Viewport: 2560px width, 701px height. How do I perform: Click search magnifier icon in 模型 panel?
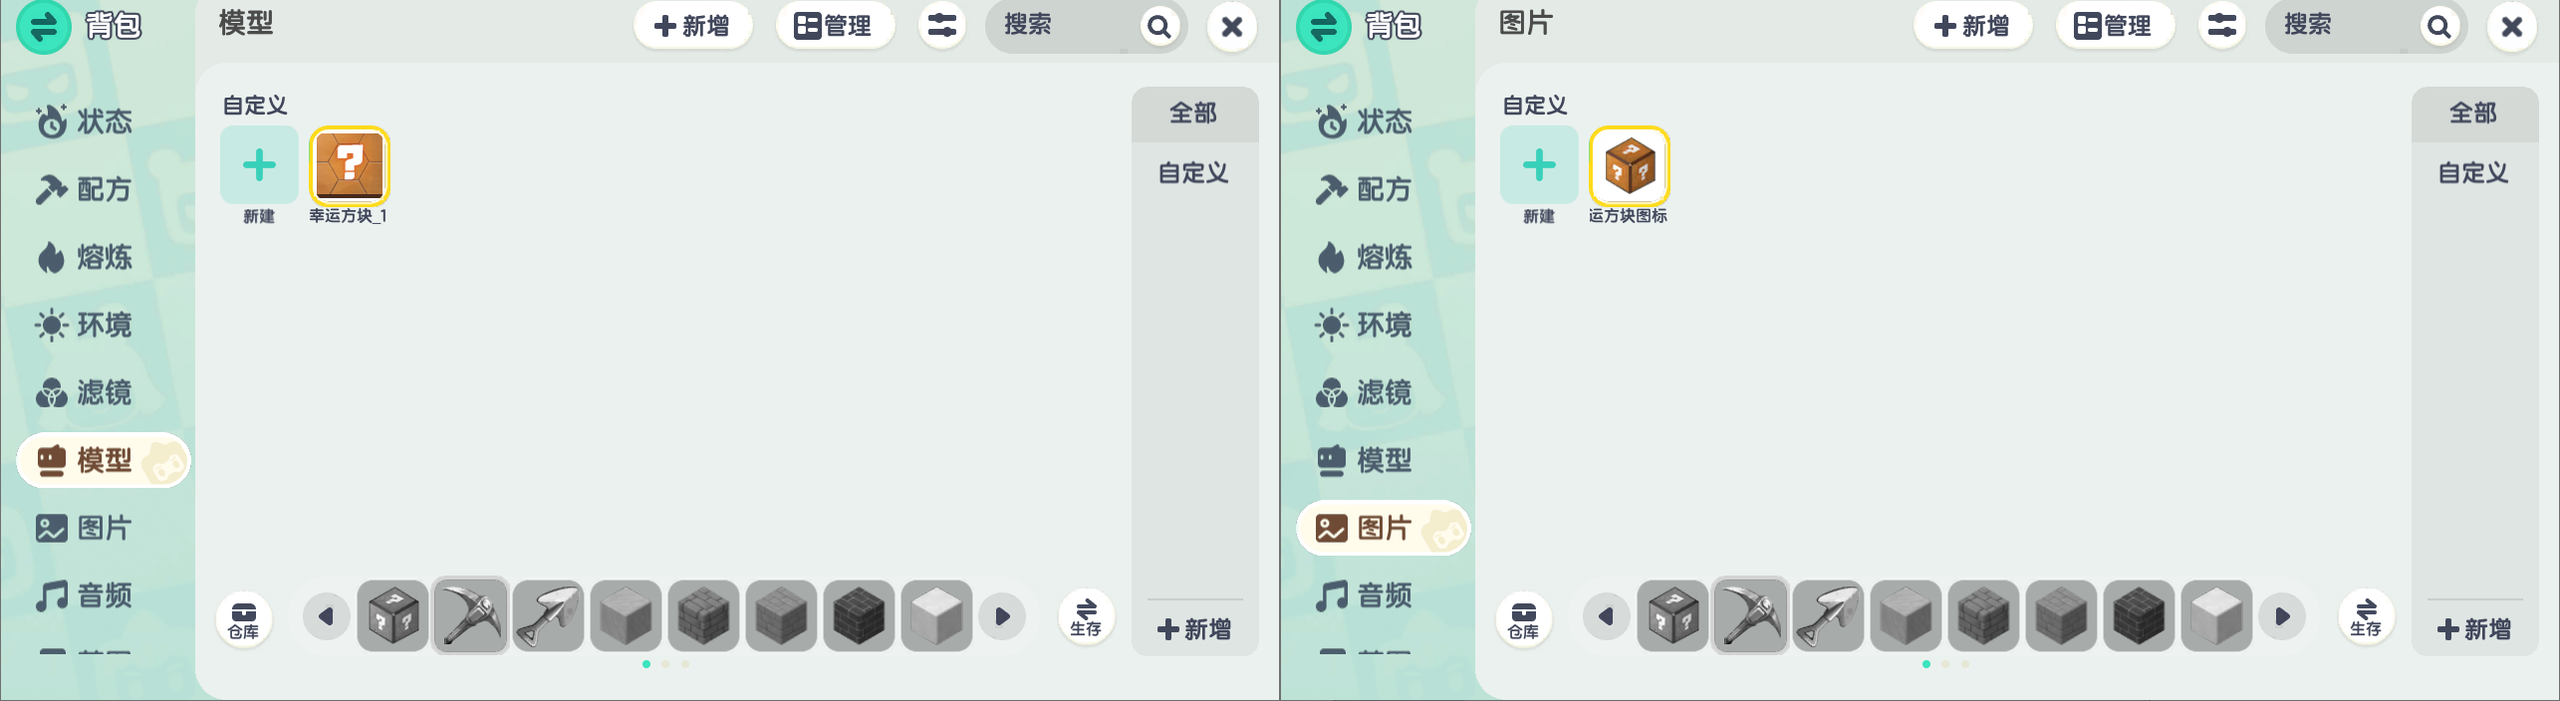[x=1159, y=26]
